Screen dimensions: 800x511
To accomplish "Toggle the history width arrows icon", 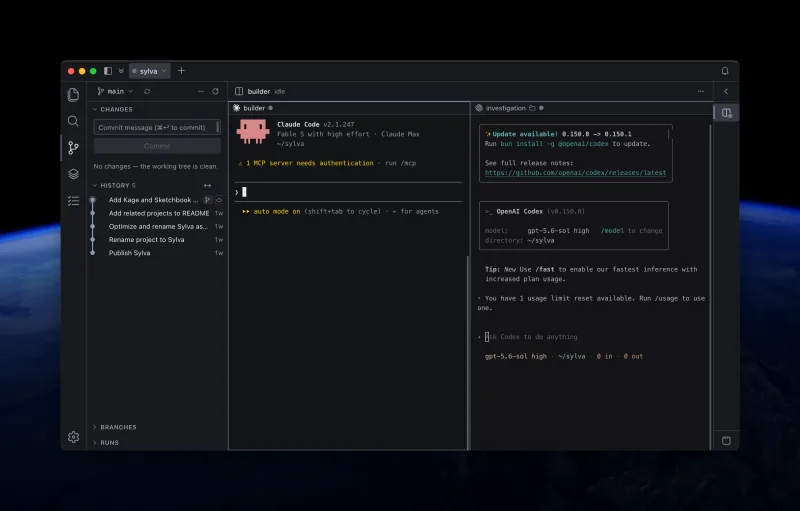I will tap(207, 186).
